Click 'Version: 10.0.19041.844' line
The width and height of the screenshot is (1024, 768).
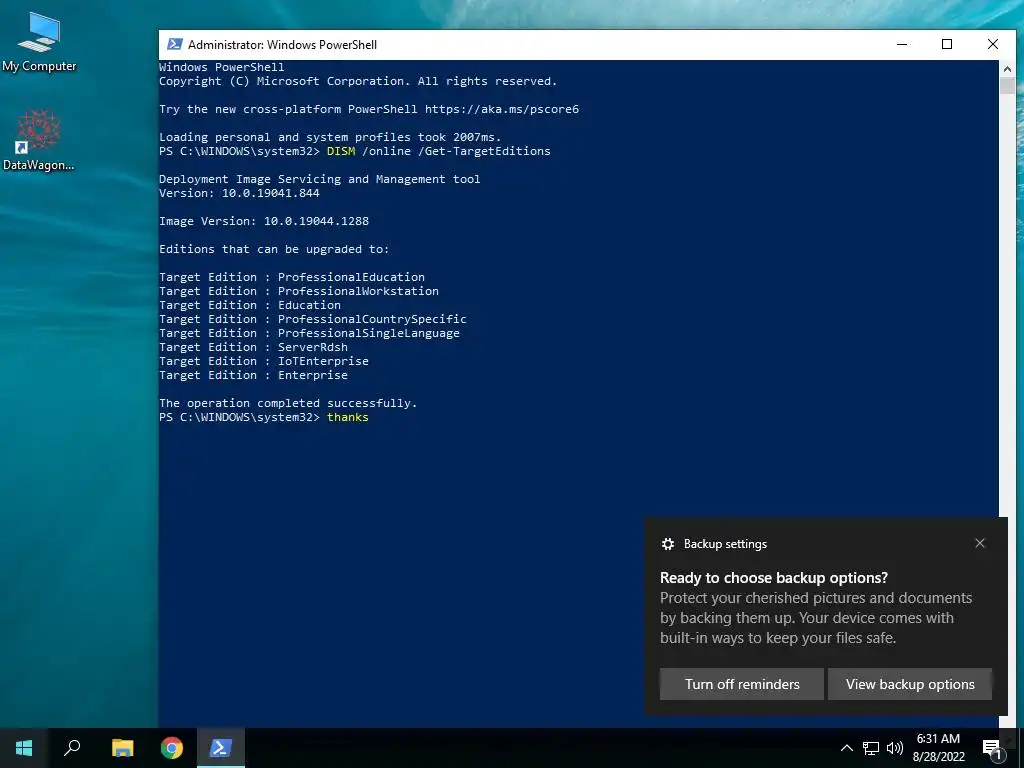pyautogui.click(x=239, y=193)
